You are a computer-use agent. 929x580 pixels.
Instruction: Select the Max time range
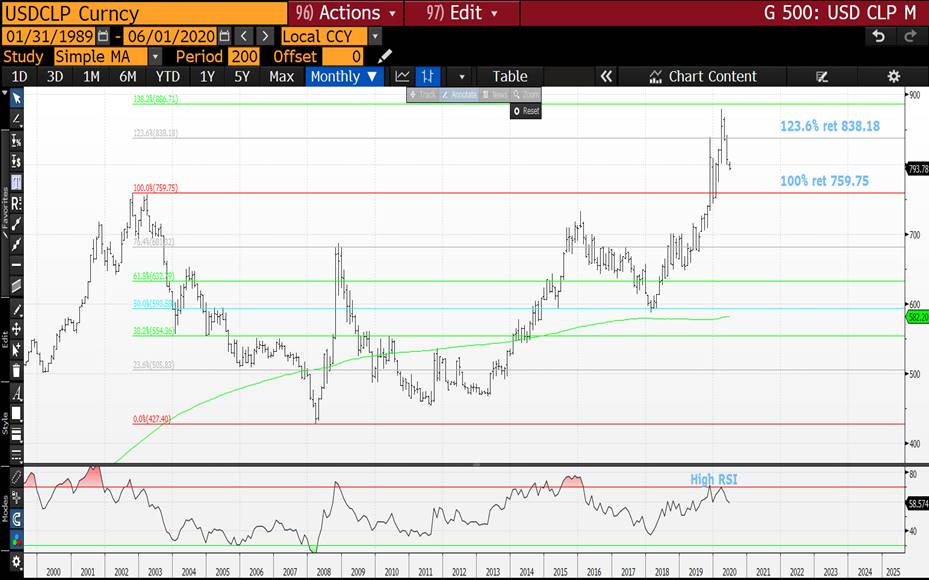click(x=281, y=76)
